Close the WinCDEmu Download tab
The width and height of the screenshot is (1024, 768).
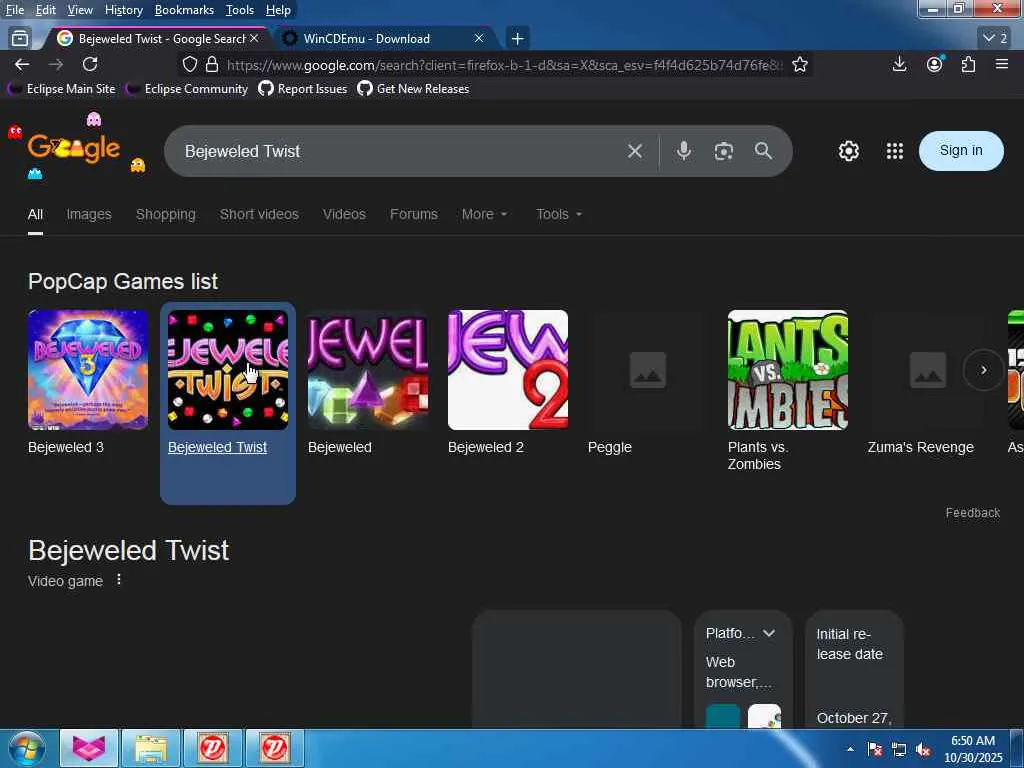pyautogui.click(x=479, y=39)
